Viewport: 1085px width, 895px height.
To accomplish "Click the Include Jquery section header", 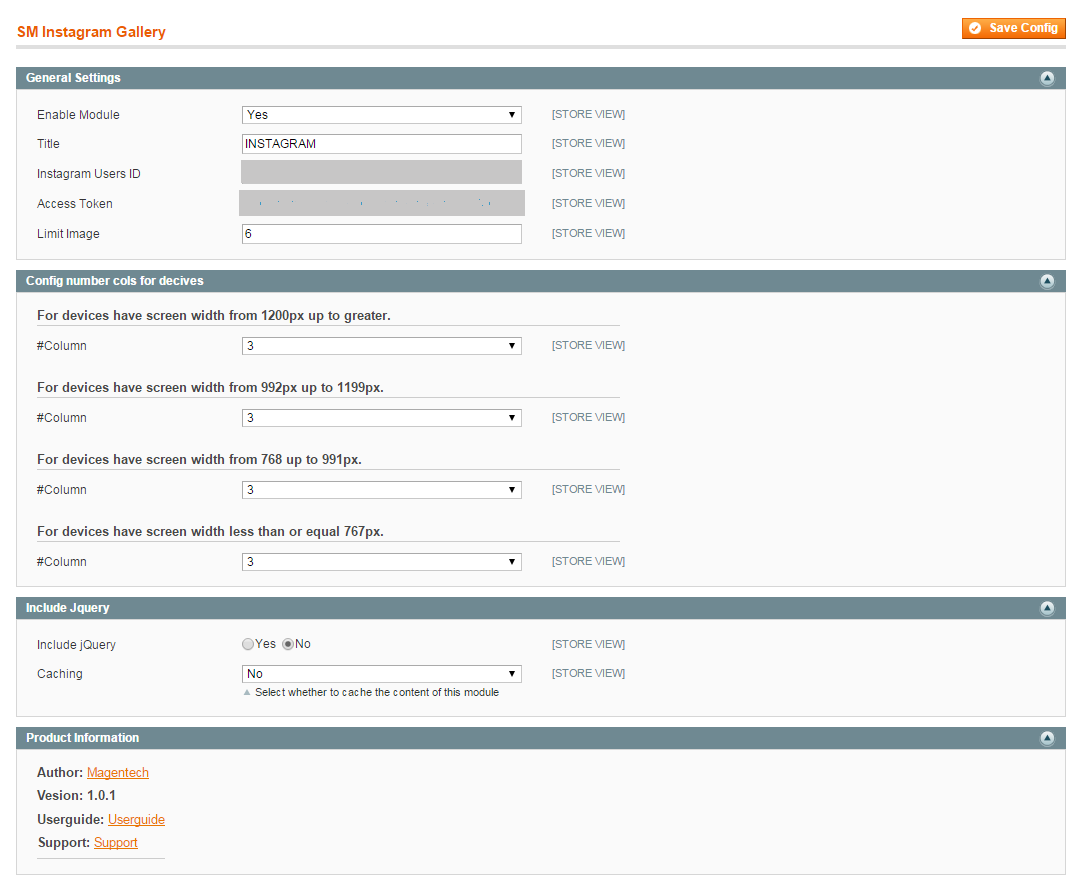I will tap(540, 608).
